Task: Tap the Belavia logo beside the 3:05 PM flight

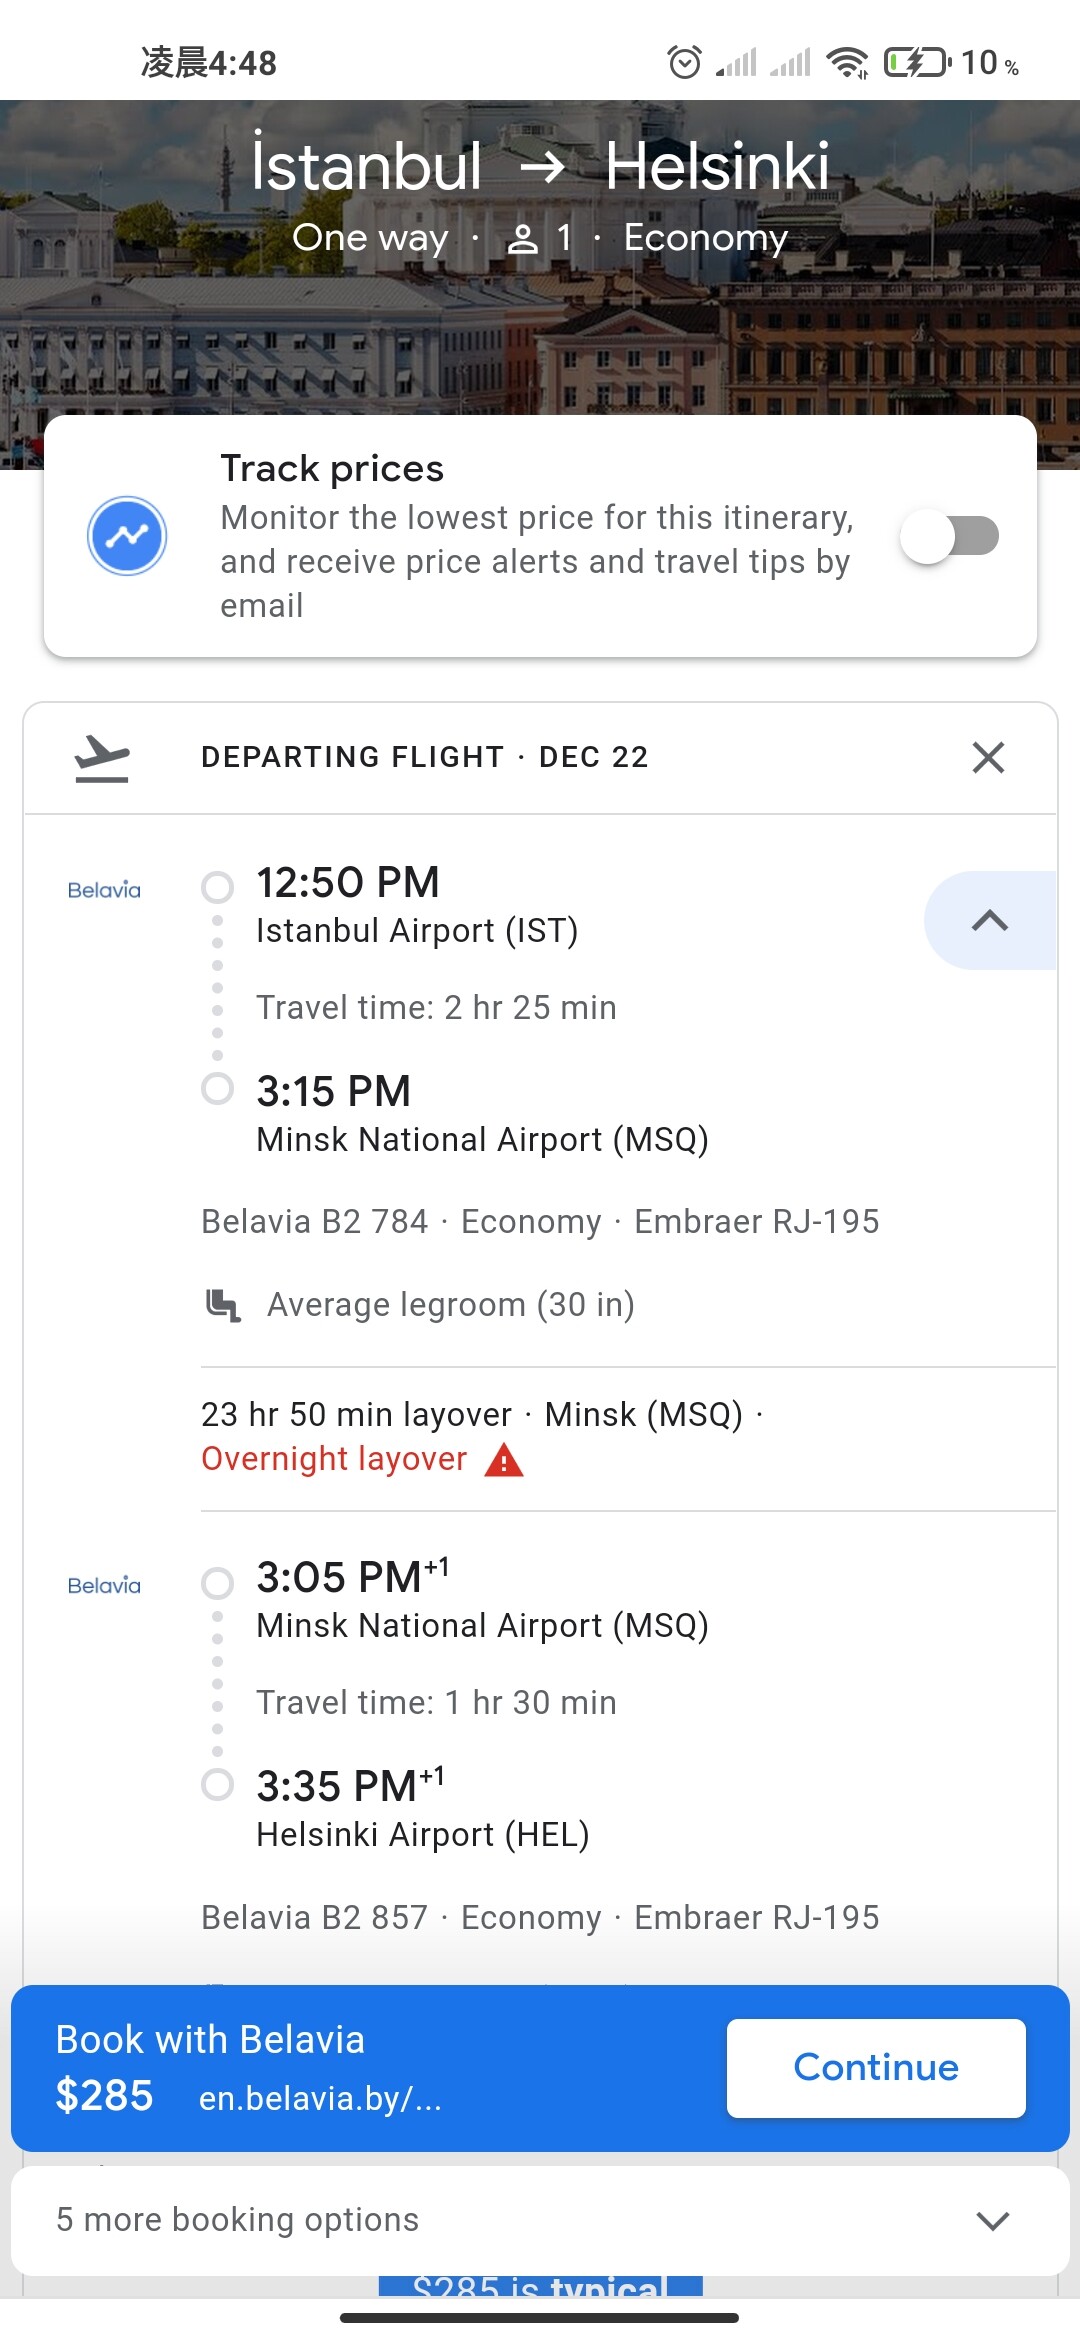Action: click(104, 1585)
